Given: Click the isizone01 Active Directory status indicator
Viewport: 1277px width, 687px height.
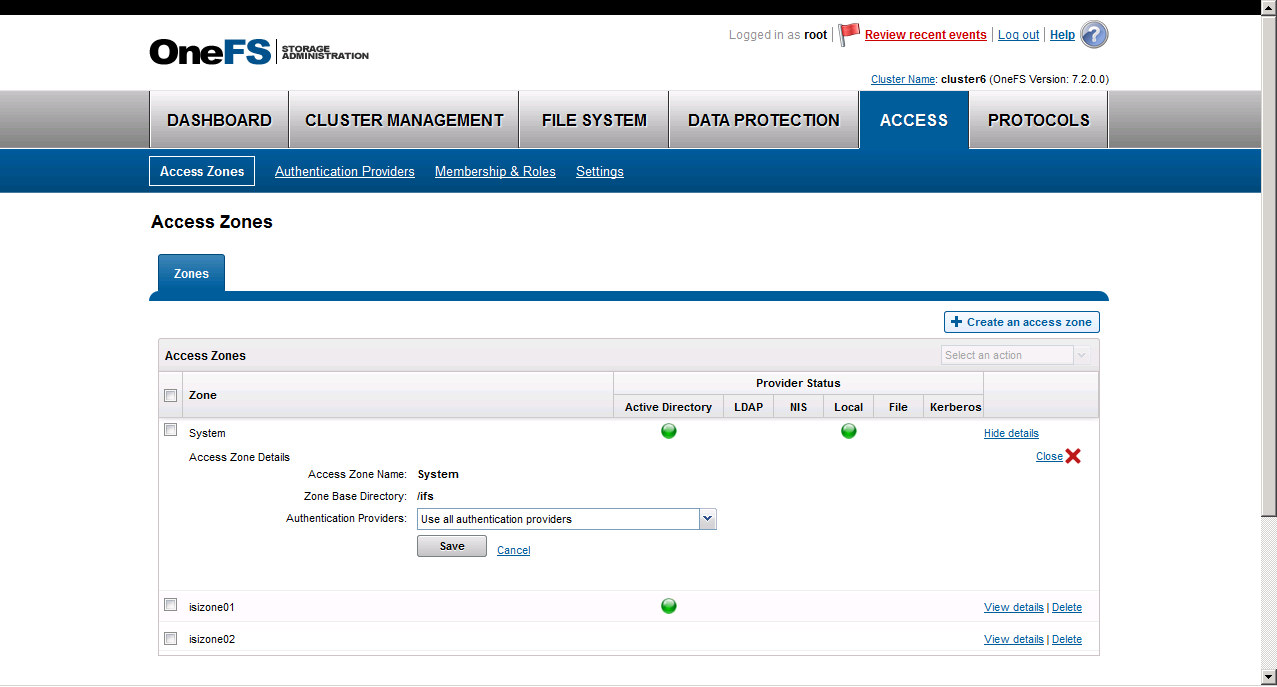Looking at the screenshot, I should click(669, 606).
